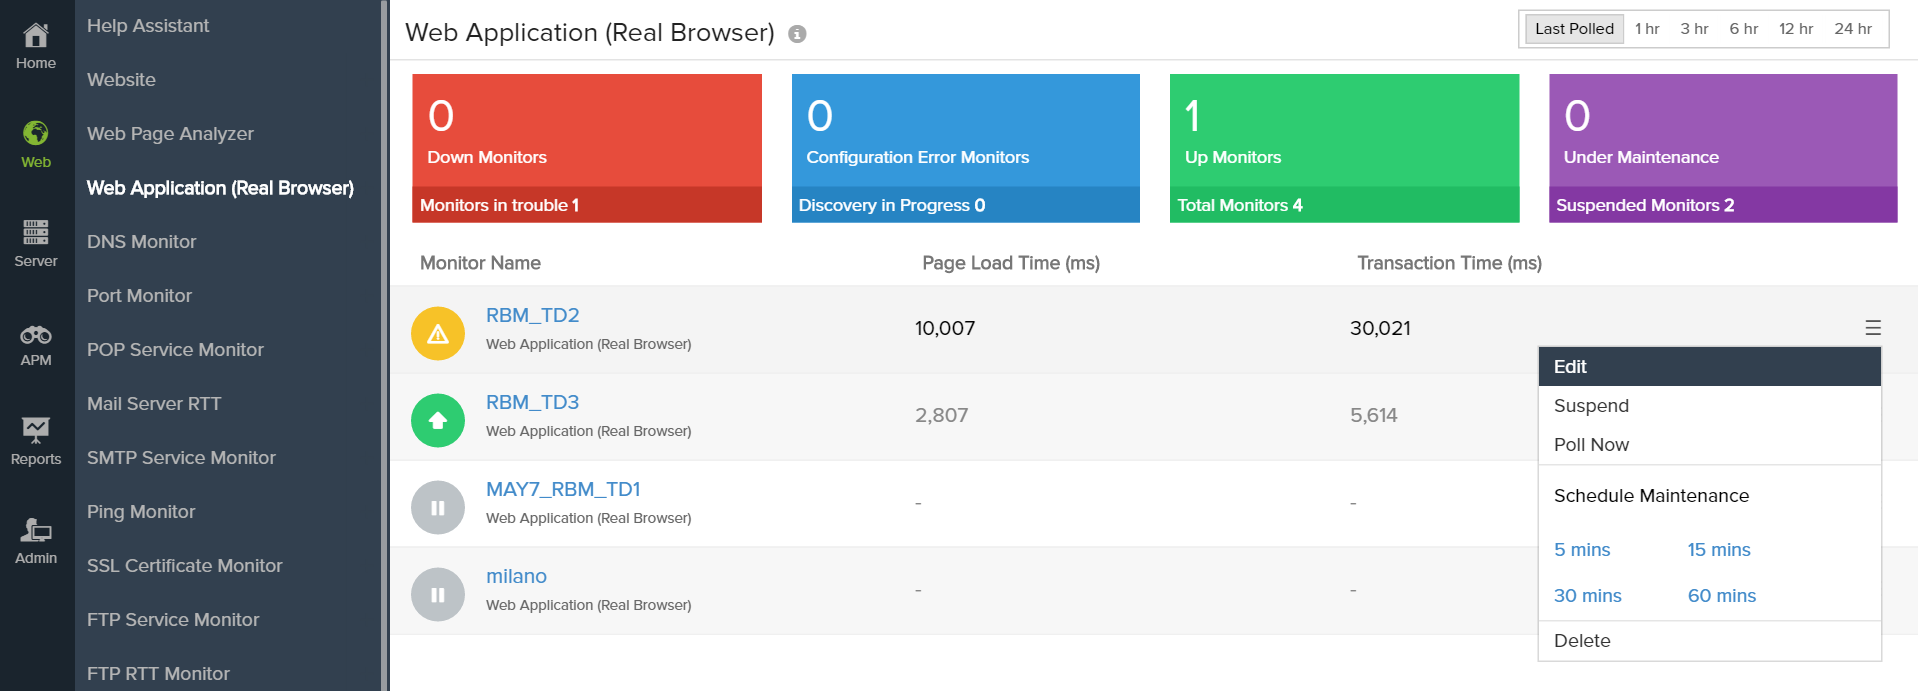Open the hamburger actions menu for RBM_TD2
The height and width of the screenshot is (691, 1918).
click(x=1873, y=328)
